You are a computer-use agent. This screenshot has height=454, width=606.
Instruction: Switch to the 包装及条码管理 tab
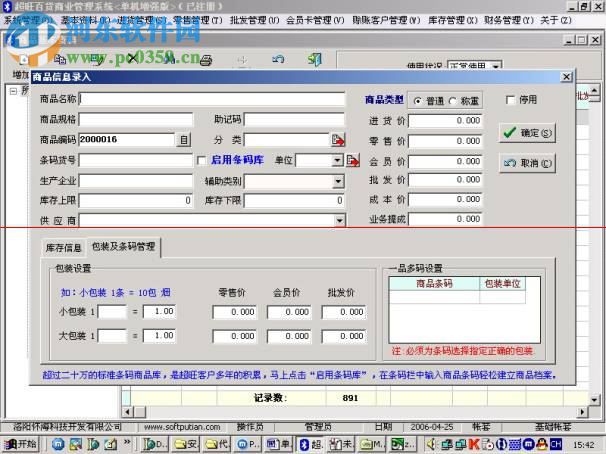click(x=124, y=247)
